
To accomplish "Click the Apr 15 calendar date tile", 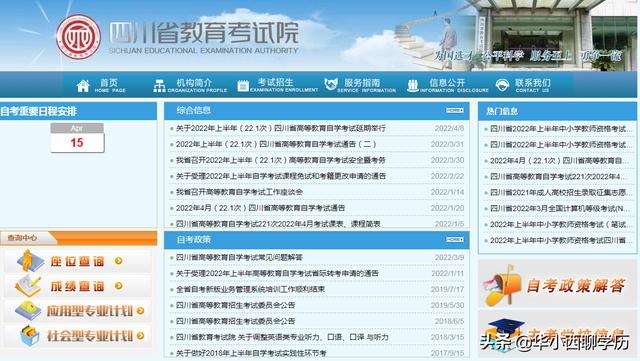I will point(77,138).
